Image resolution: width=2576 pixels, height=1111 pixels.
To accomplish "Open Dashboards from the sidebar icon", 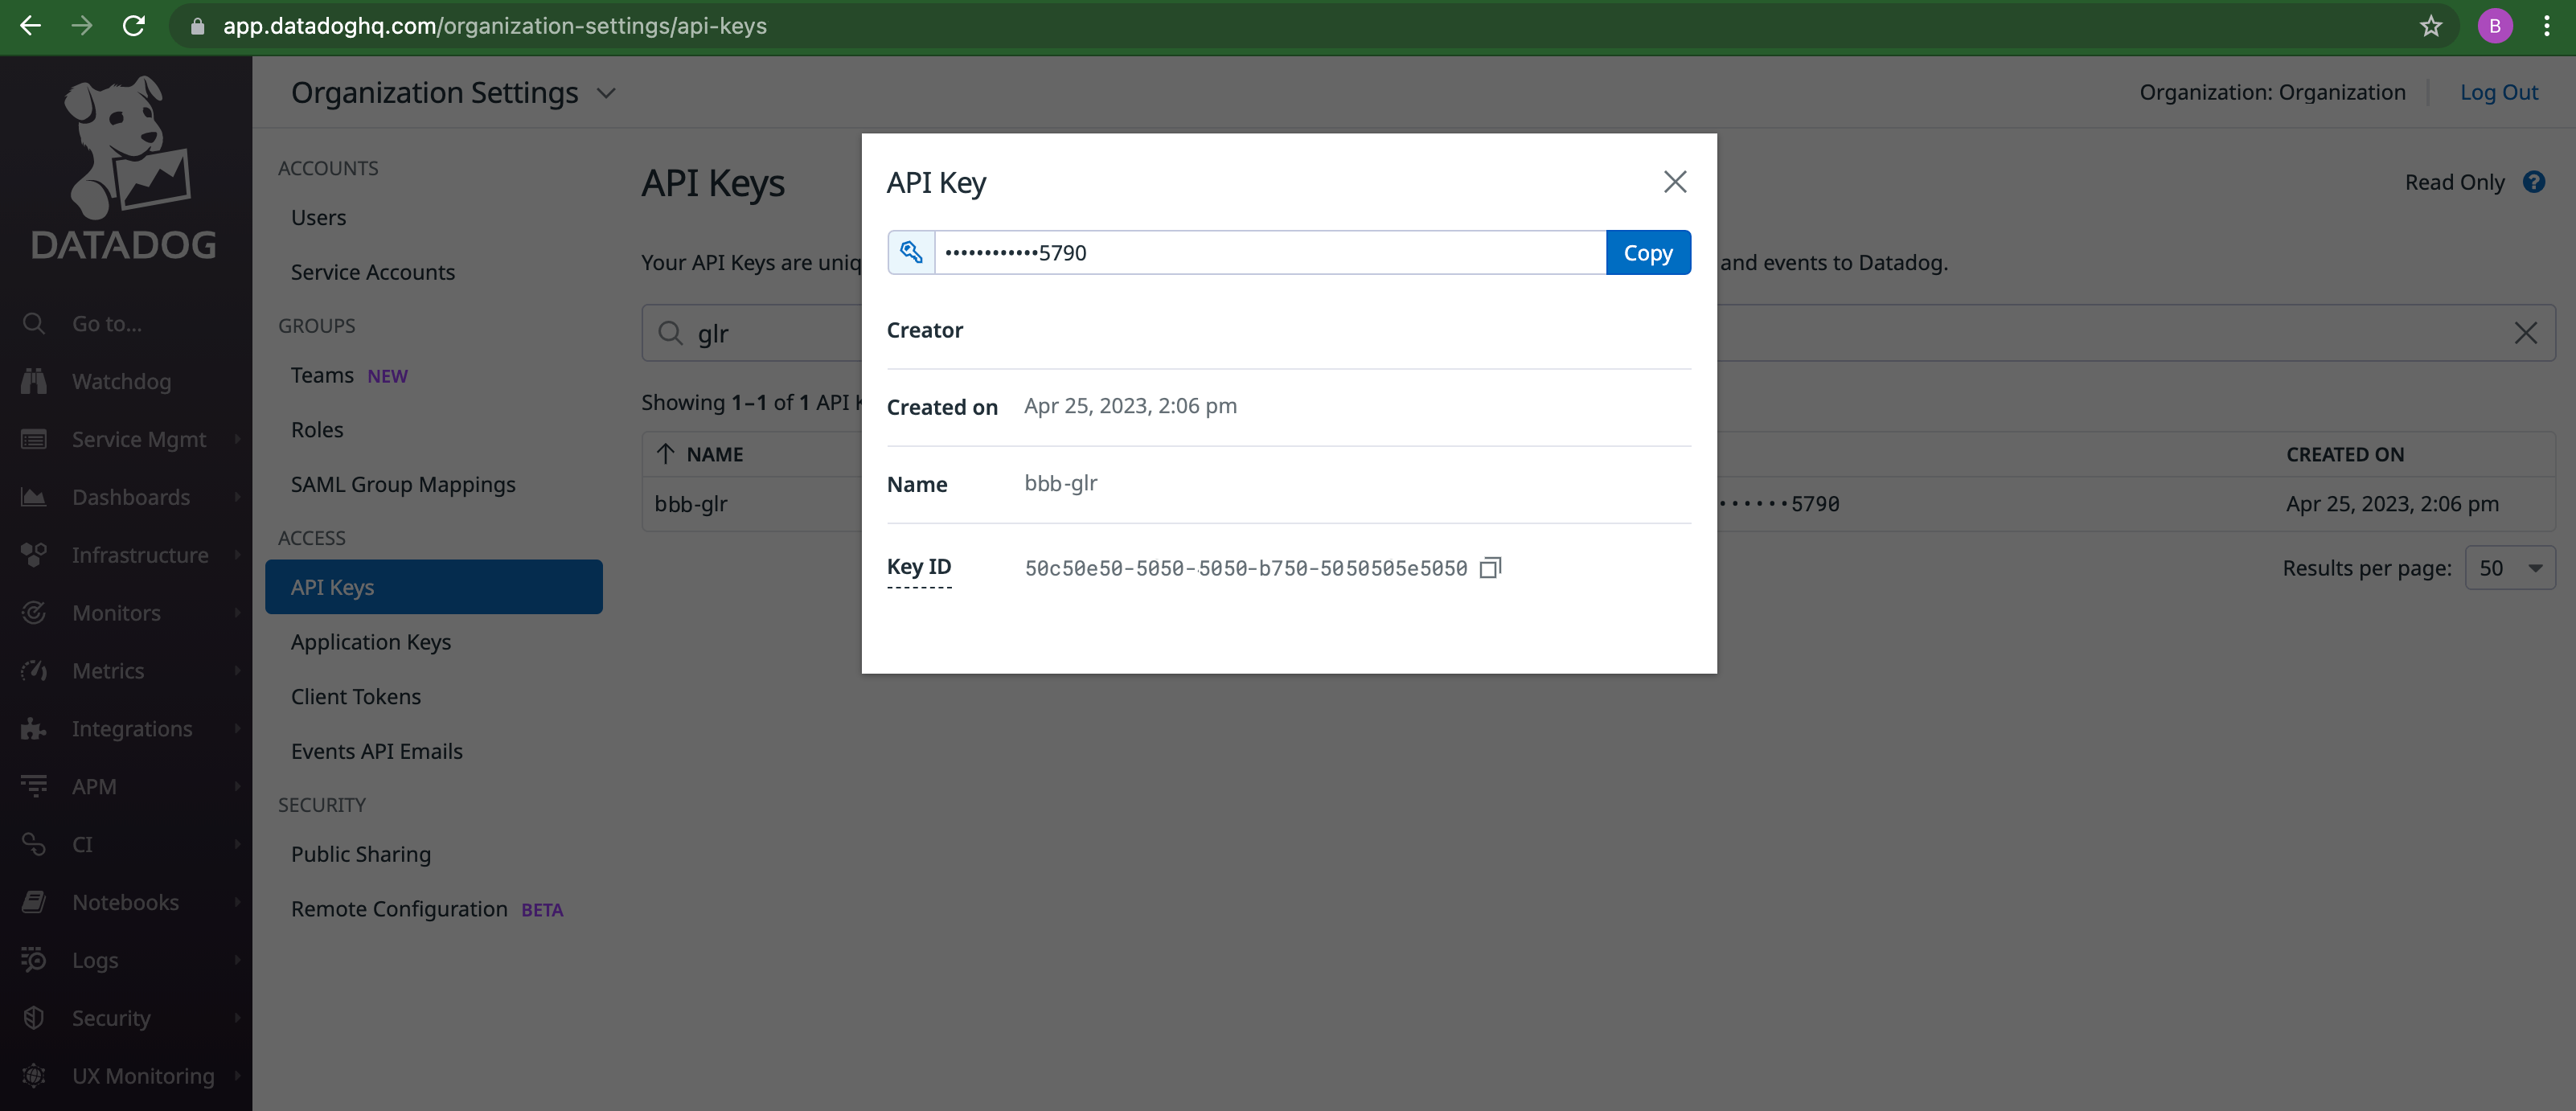I will tap(33, 496).
